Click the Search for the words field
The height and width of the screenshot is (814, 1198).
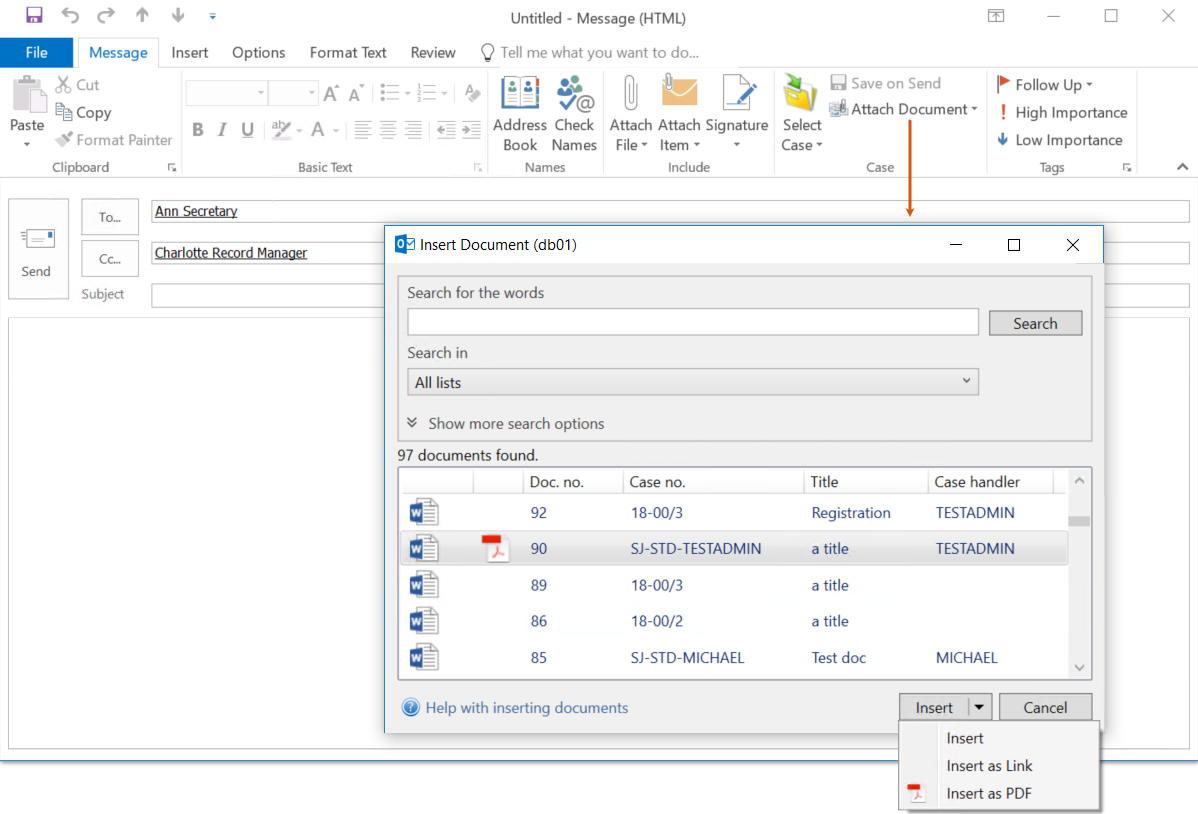692,322
